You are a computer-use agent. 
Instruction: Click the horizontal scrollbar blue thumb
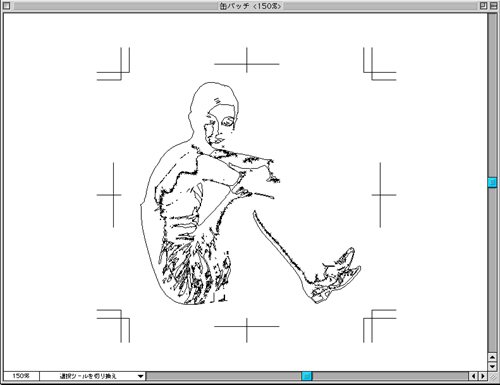coord(307,376)
